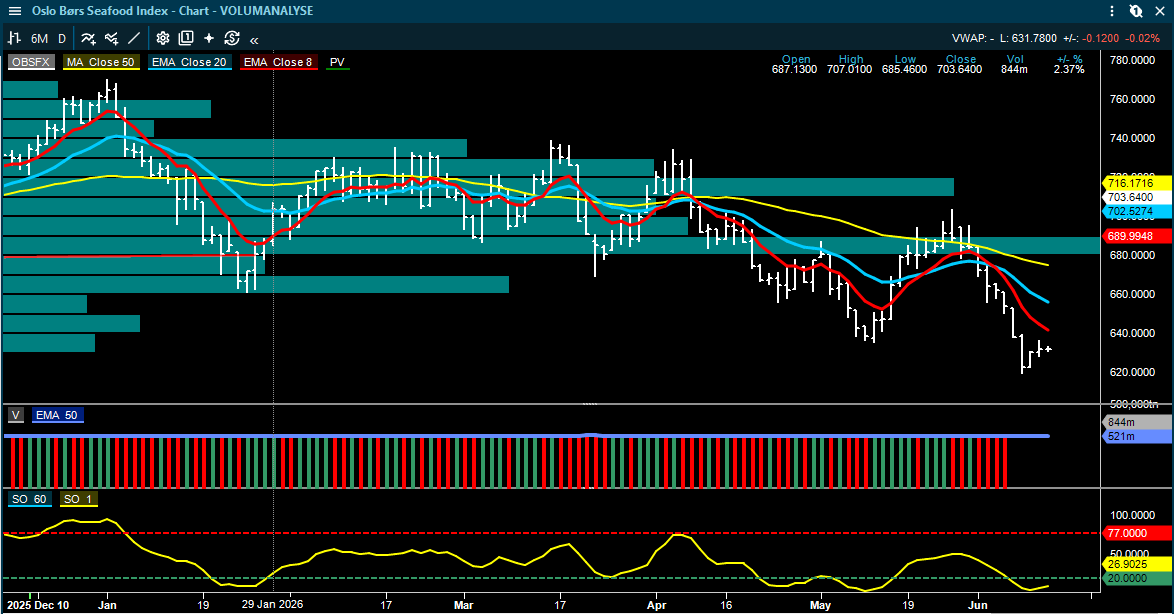This screenshot has height=614, width=1174.
Task: Add an indicator with the line-plus icon
Action: [88, 38]
